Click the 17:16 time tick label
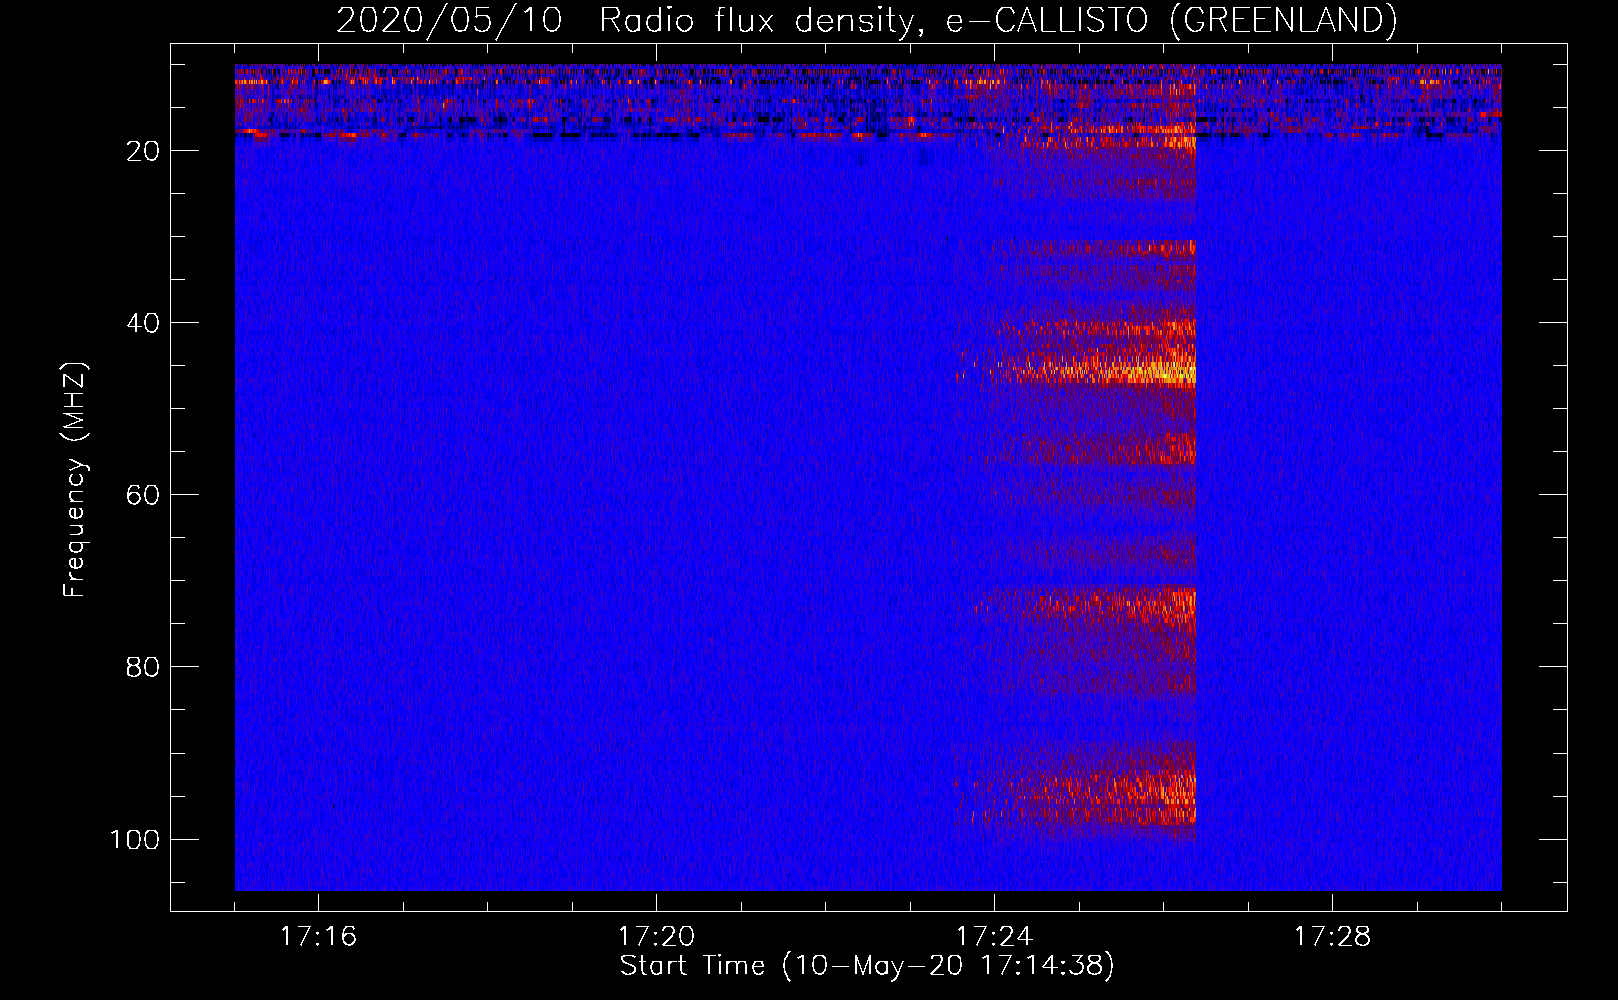Image resolution: width=1618 pixels, height=1000 pixels. coord(318,937)
